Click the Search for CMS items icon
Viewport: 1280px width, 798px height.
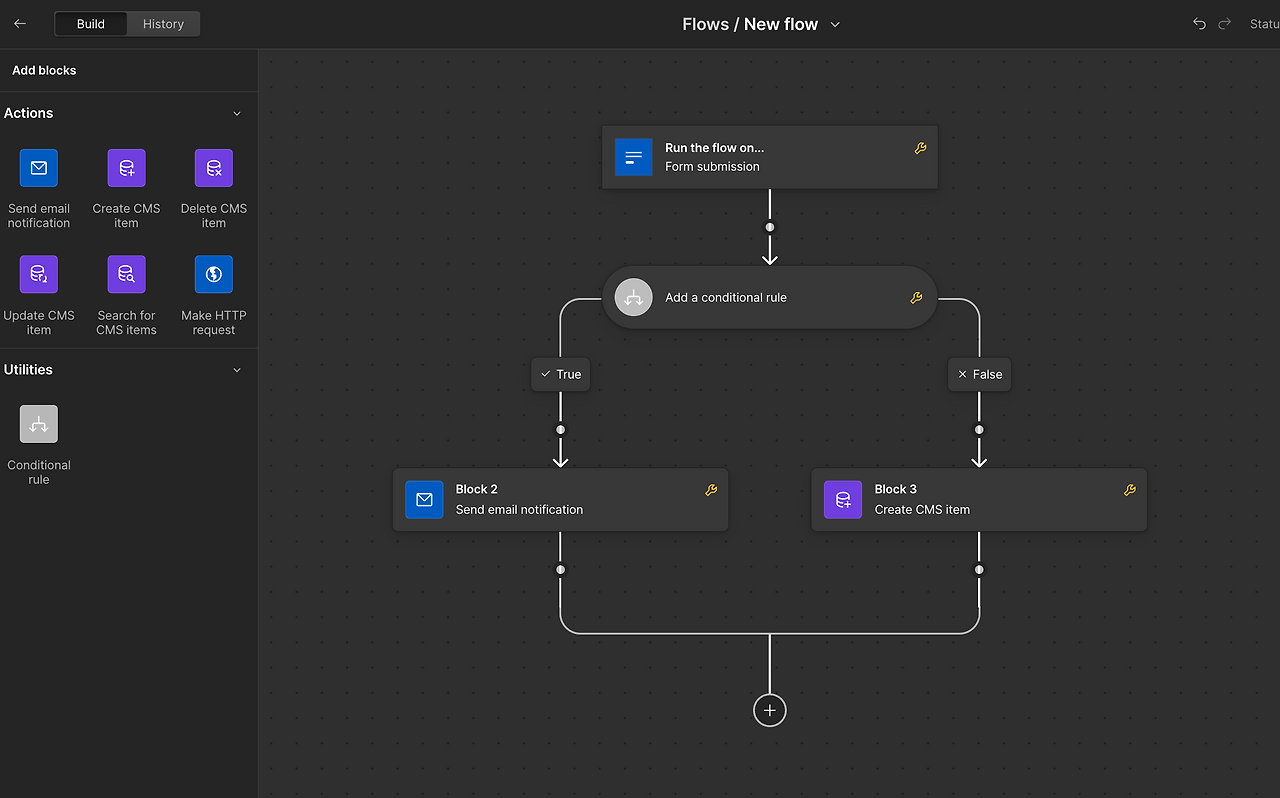tap(126, 274)
